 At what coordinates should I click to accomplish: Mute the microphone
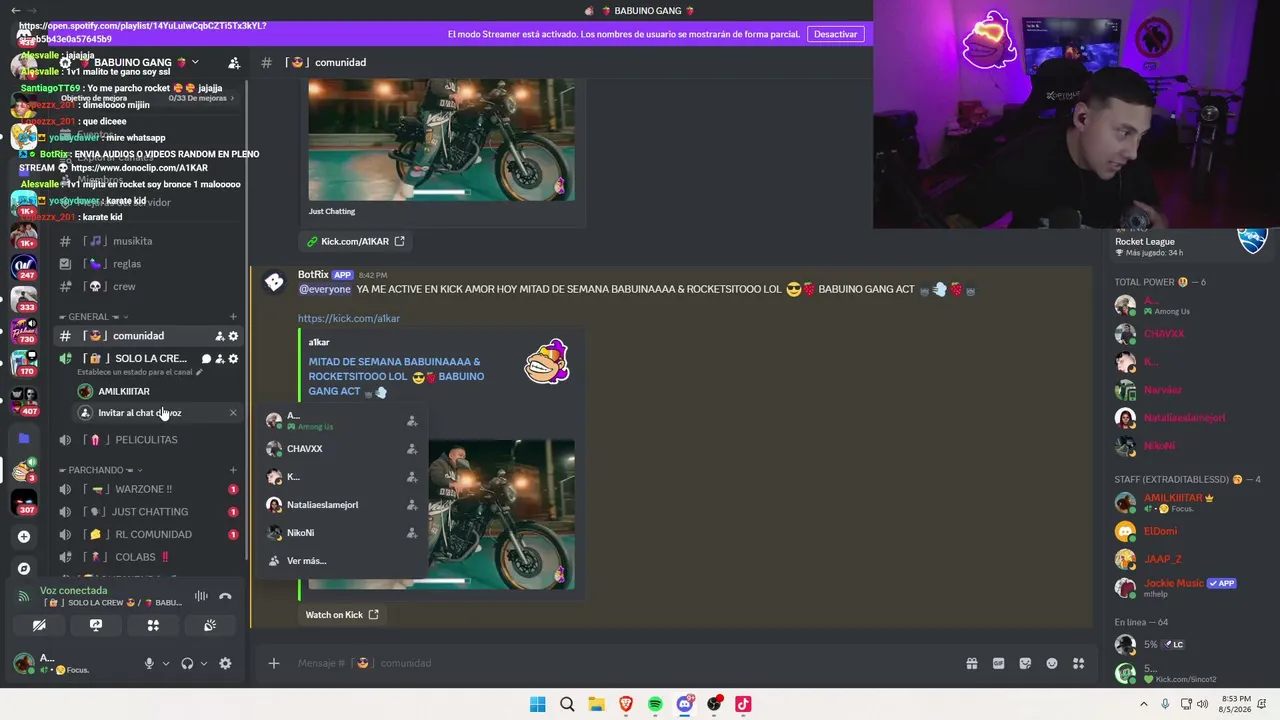[x=149, y=663]
